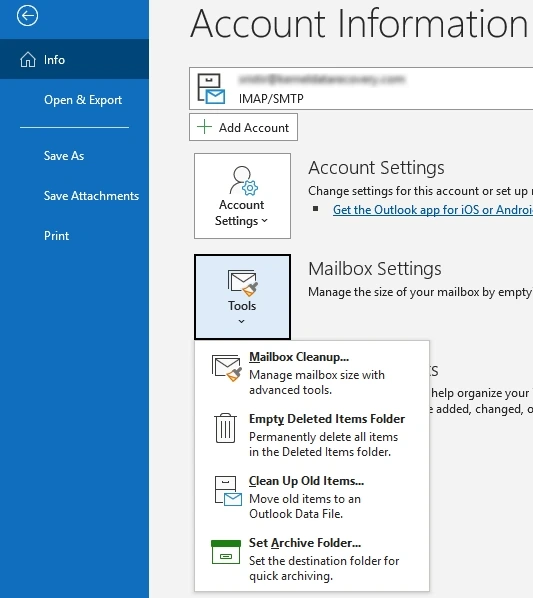Click 'Permanently delete all items' description text

323,444
